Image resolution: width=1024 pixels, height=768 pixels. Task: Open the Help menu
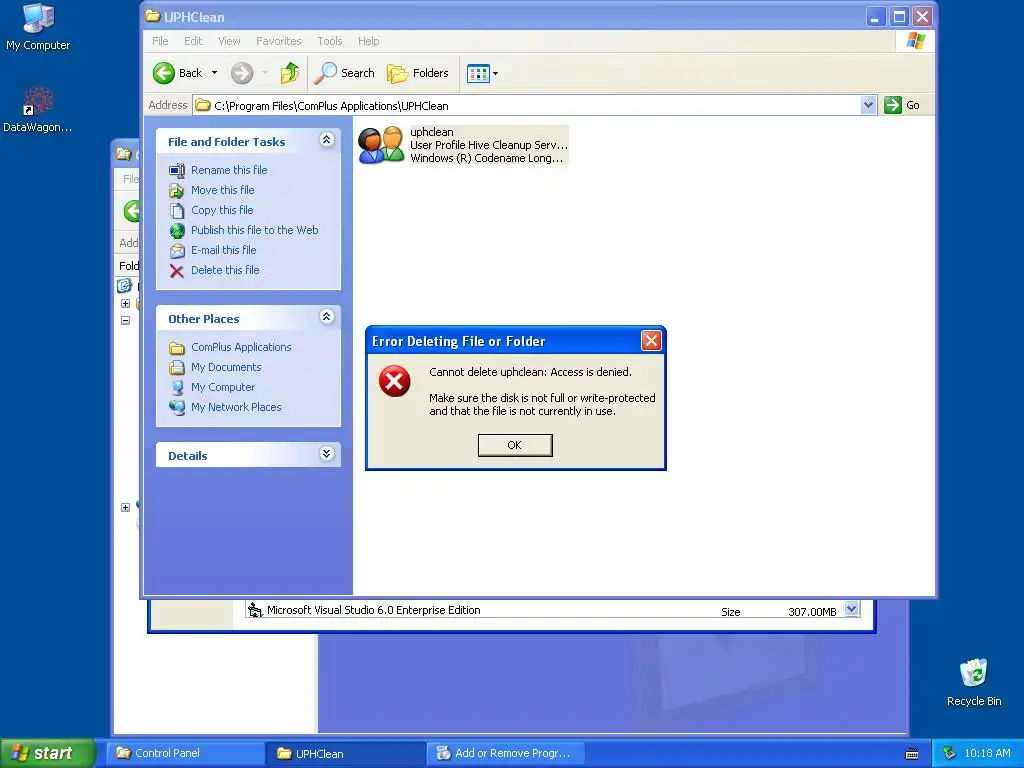click(x=368, y=41)
